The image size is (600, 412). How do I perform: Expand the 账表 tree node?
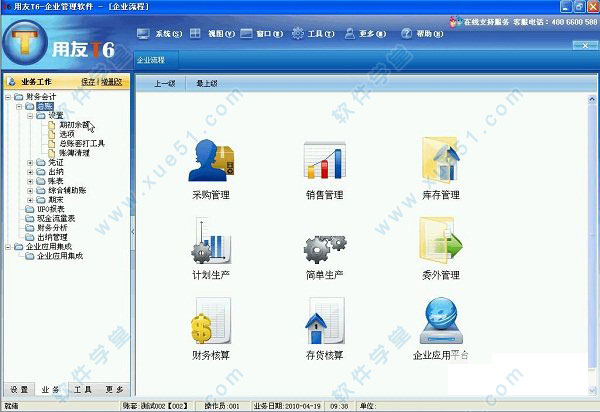(x=30, y=181)
